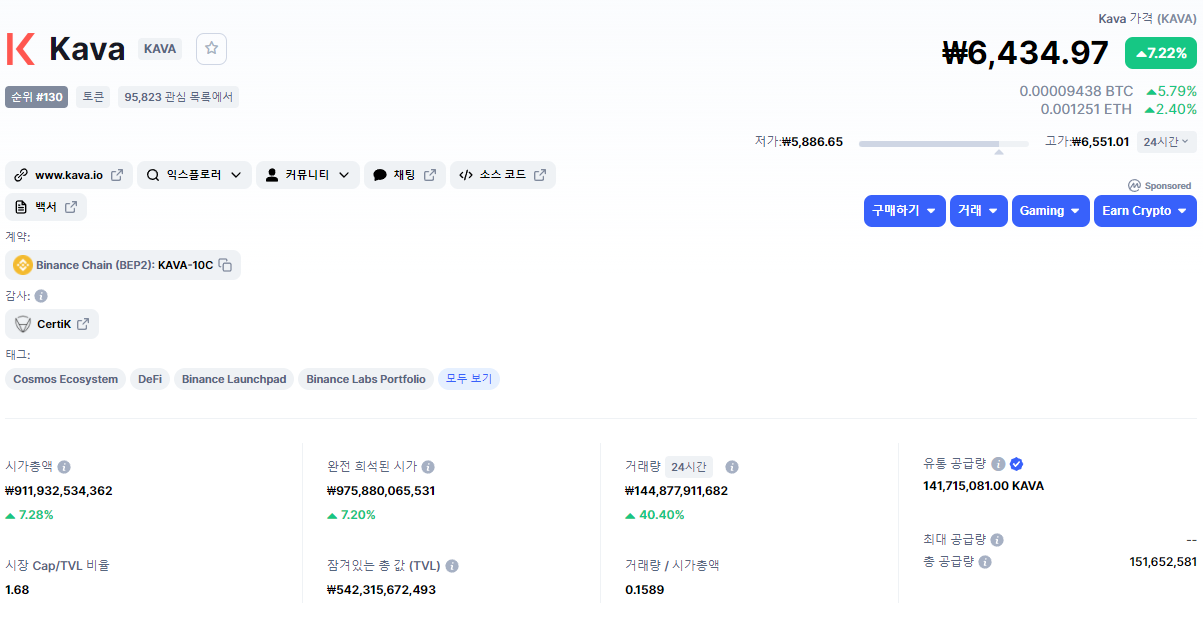Open the 소스 코드 link
Viewport: 1203px width, 618px height.
pos(502,175)
